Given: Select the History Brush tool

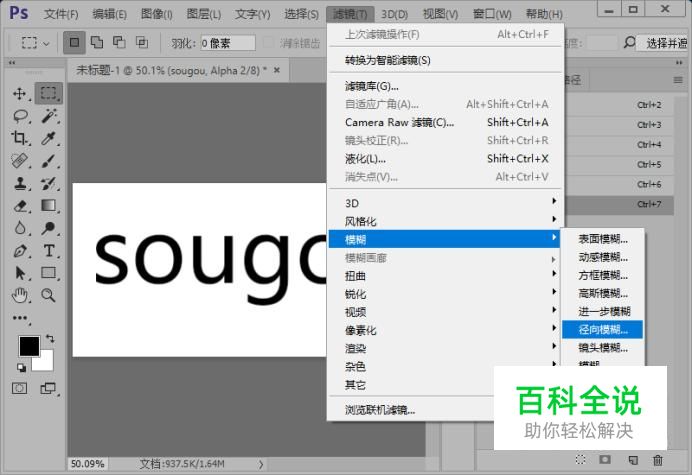Looking at the screenshot, I should pyautogui.click(x=49, y=183).
